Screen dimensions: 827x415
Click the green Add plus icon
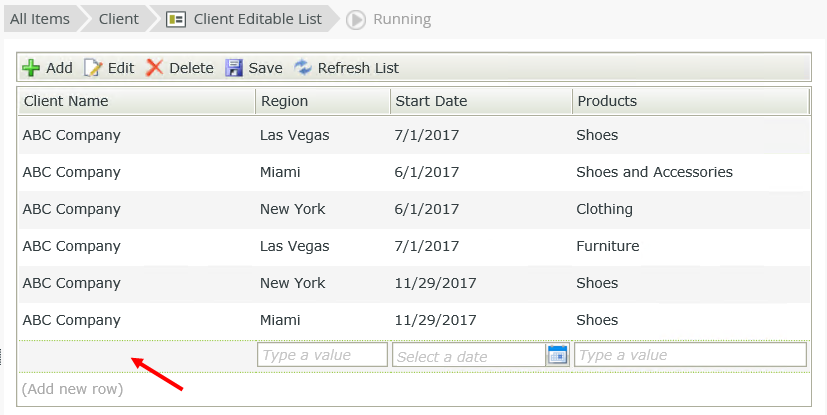[x=31, y=68]
